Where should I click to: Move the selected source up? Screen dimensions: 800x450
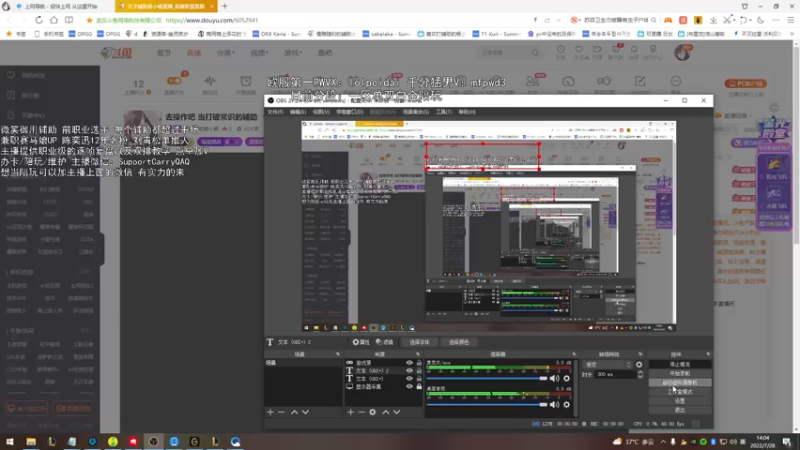click(386, 412)
